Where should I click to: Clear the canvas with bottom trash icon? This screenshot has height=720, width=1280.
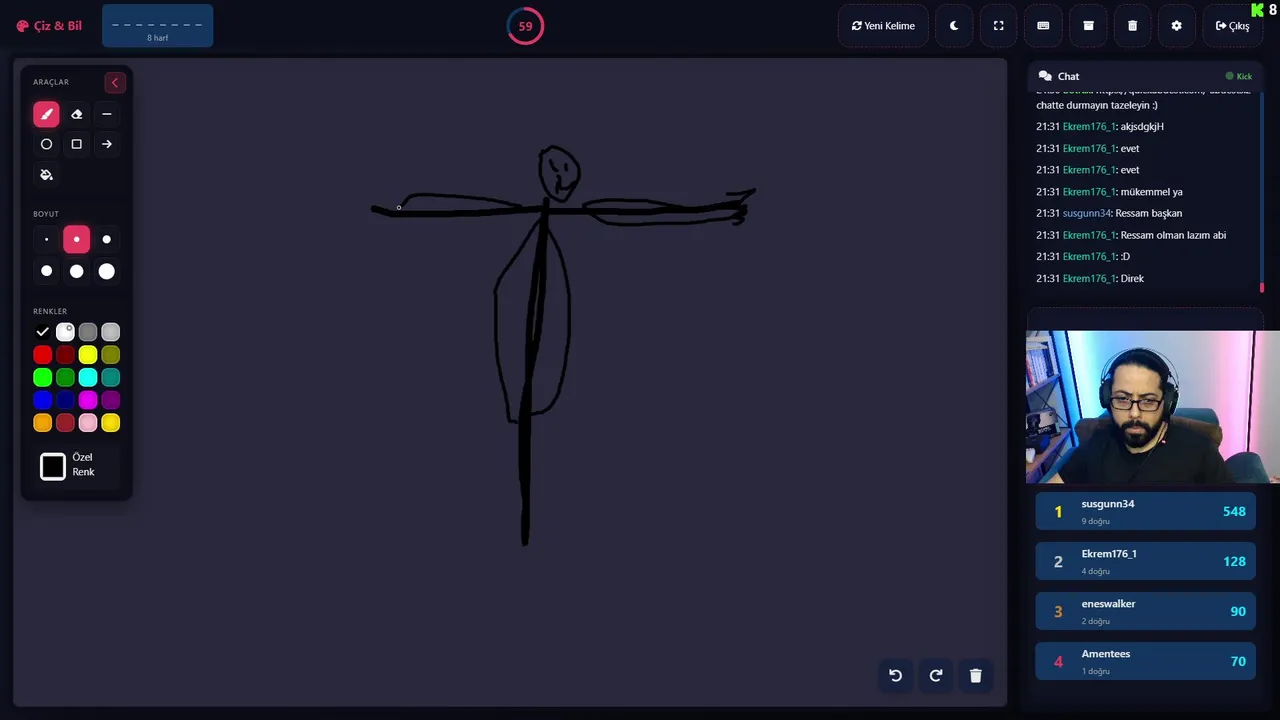(x=976, y=675)
